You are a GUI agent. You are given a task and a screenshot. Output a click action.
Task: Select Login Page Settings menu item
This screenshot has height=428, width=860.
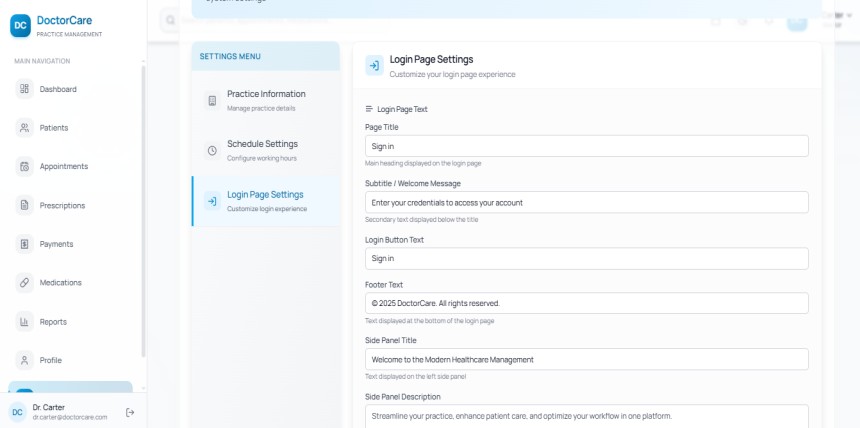point(265,200)
